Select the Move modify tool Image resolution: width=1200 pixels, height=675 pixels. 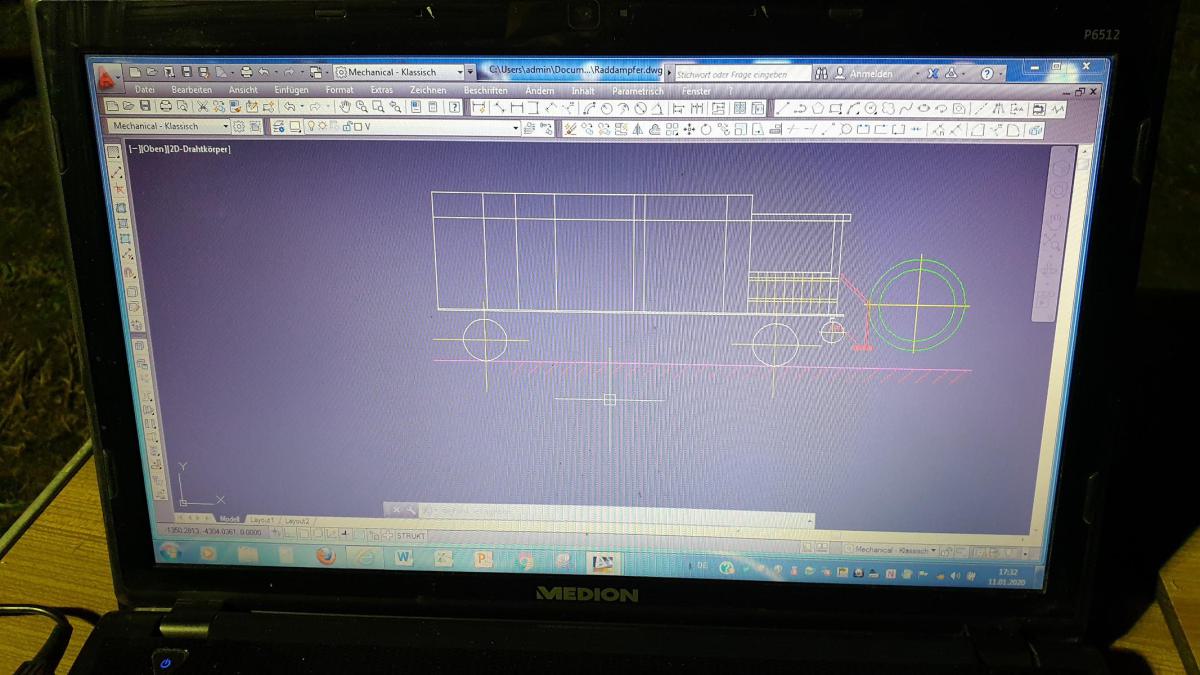pyautogui.click(x=689, y=128)
